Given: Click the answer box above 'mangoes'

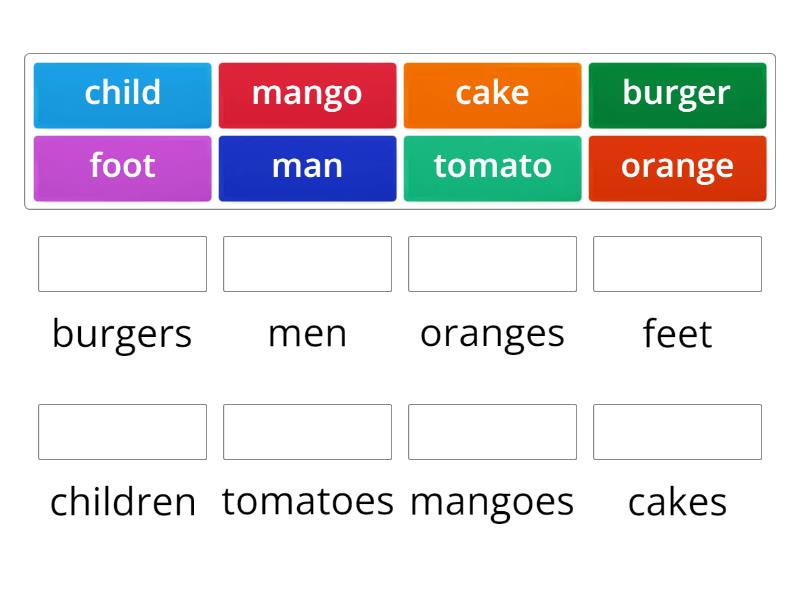Looking at the screenshot, I should (492, 432).
